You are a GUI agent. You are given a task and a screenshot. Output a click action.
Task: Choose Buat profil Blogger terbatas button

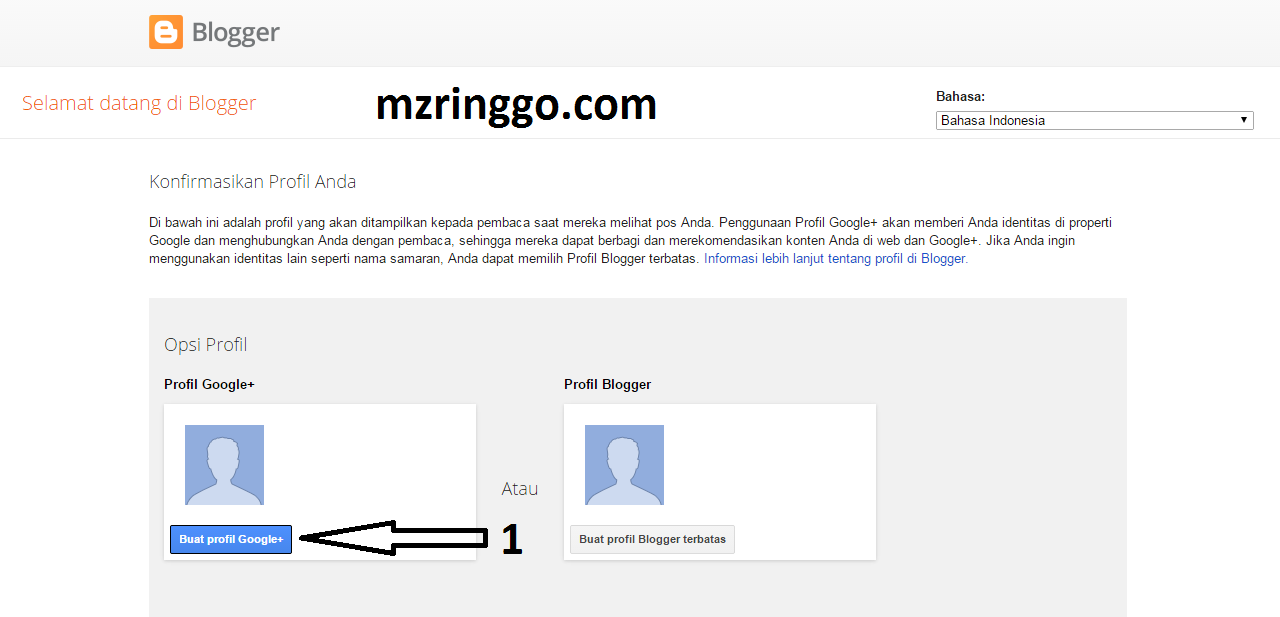(x=653, y=539)
